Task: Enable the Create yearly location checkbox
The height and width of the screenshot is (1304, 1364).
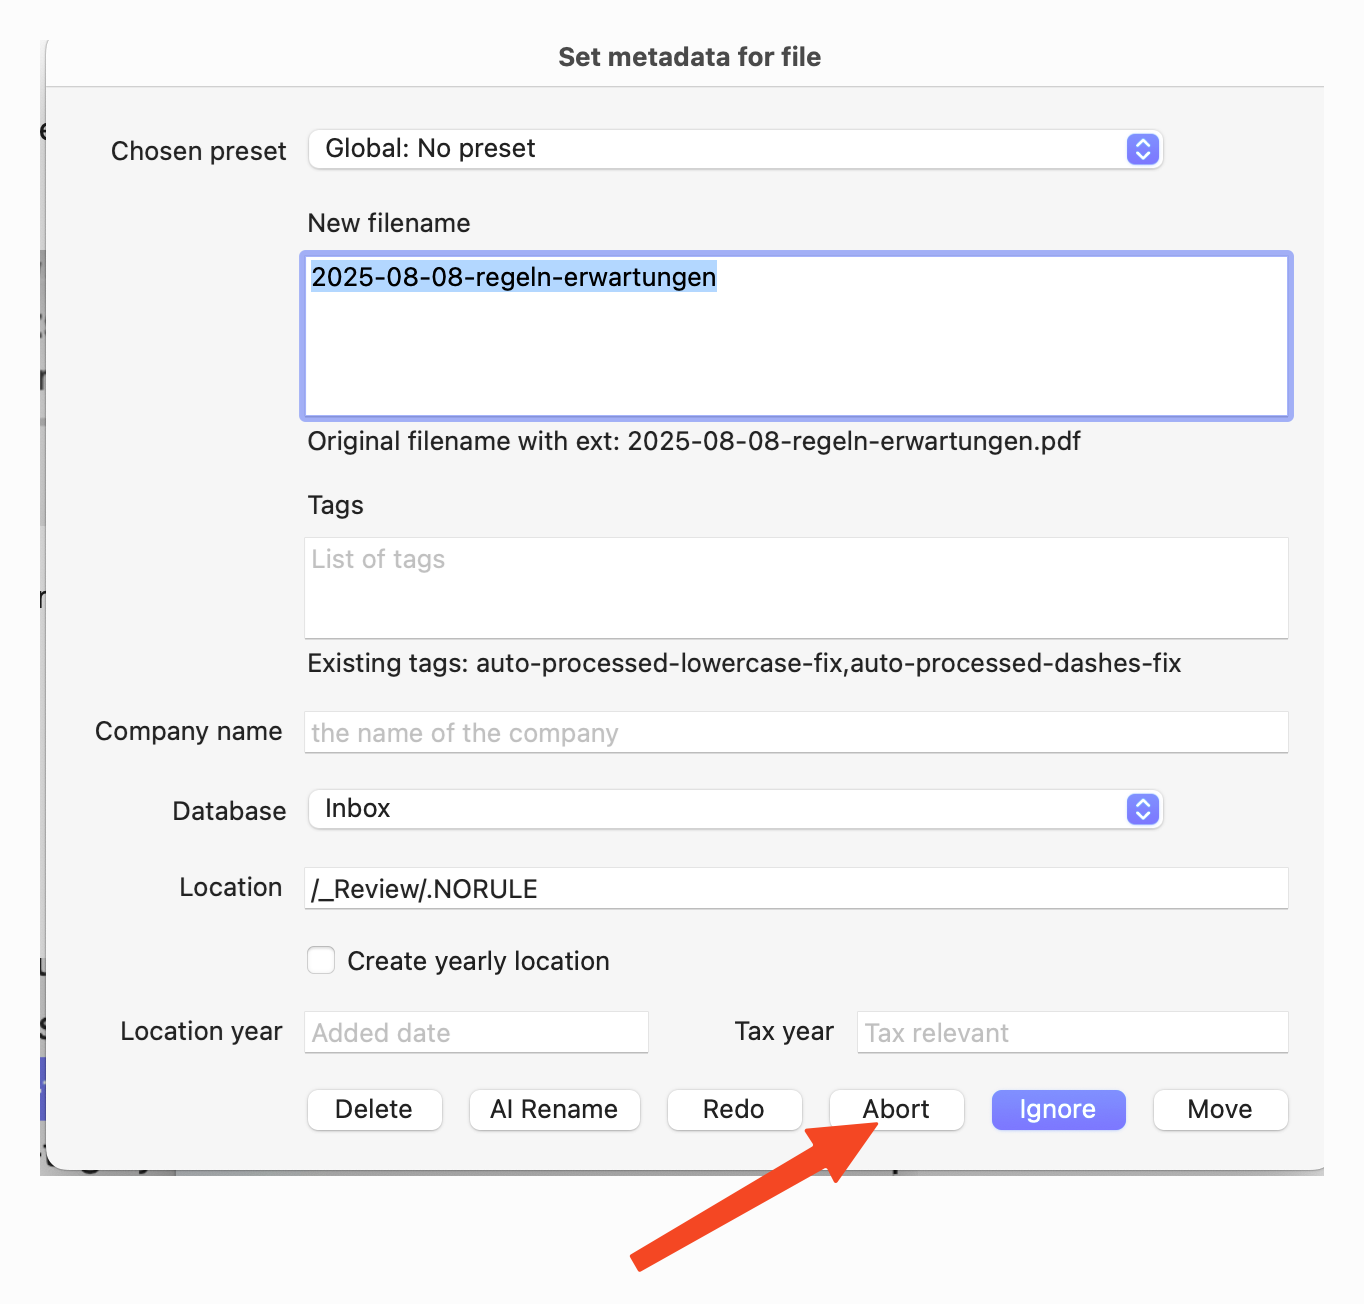Action: coord(321,960)
